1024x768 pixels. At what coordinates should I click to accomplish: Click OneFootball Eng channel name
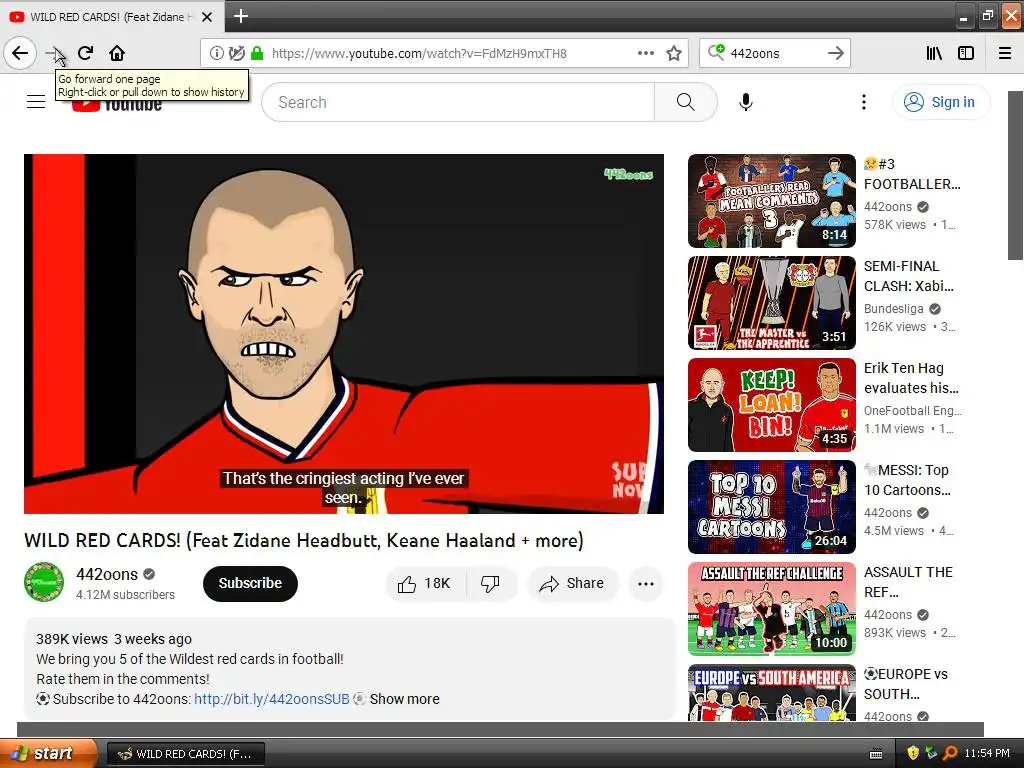(x=912, y=411)
